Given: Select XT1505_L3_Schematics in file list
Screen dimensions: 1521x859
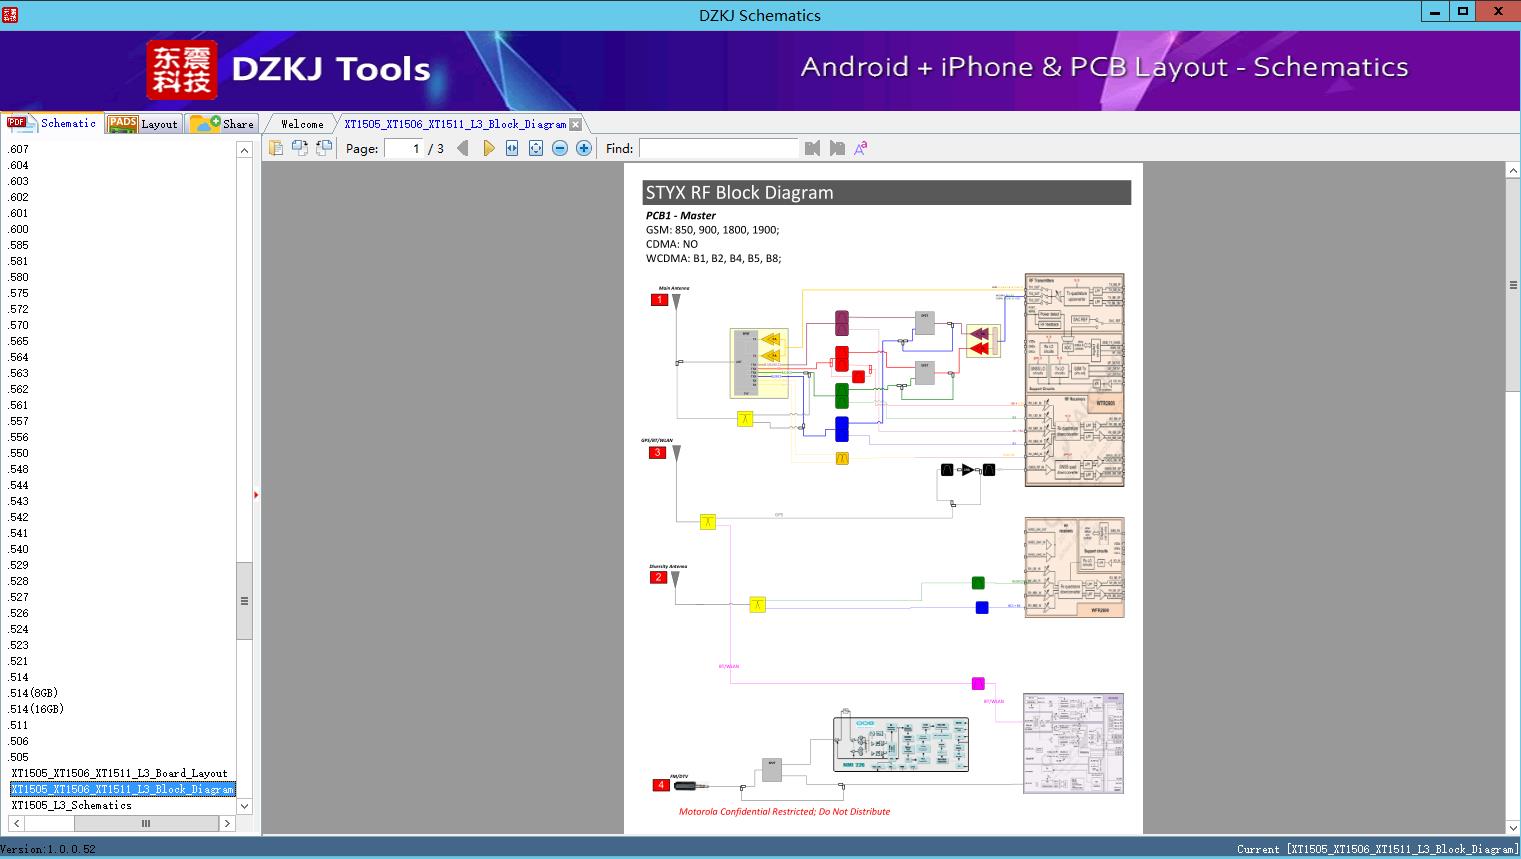Looking at the screenshot, I should coord(72,805).
